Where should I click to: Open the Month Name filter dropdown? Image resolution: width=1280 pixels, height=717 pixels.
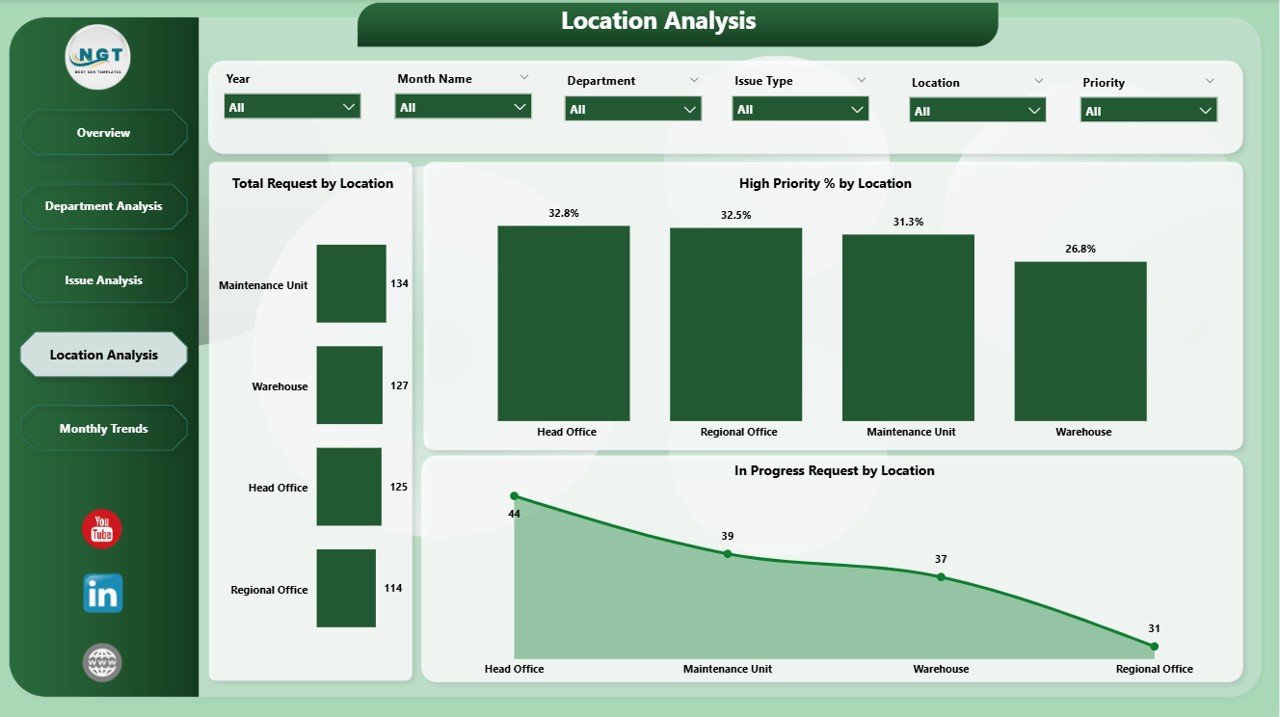click(519, 105)
